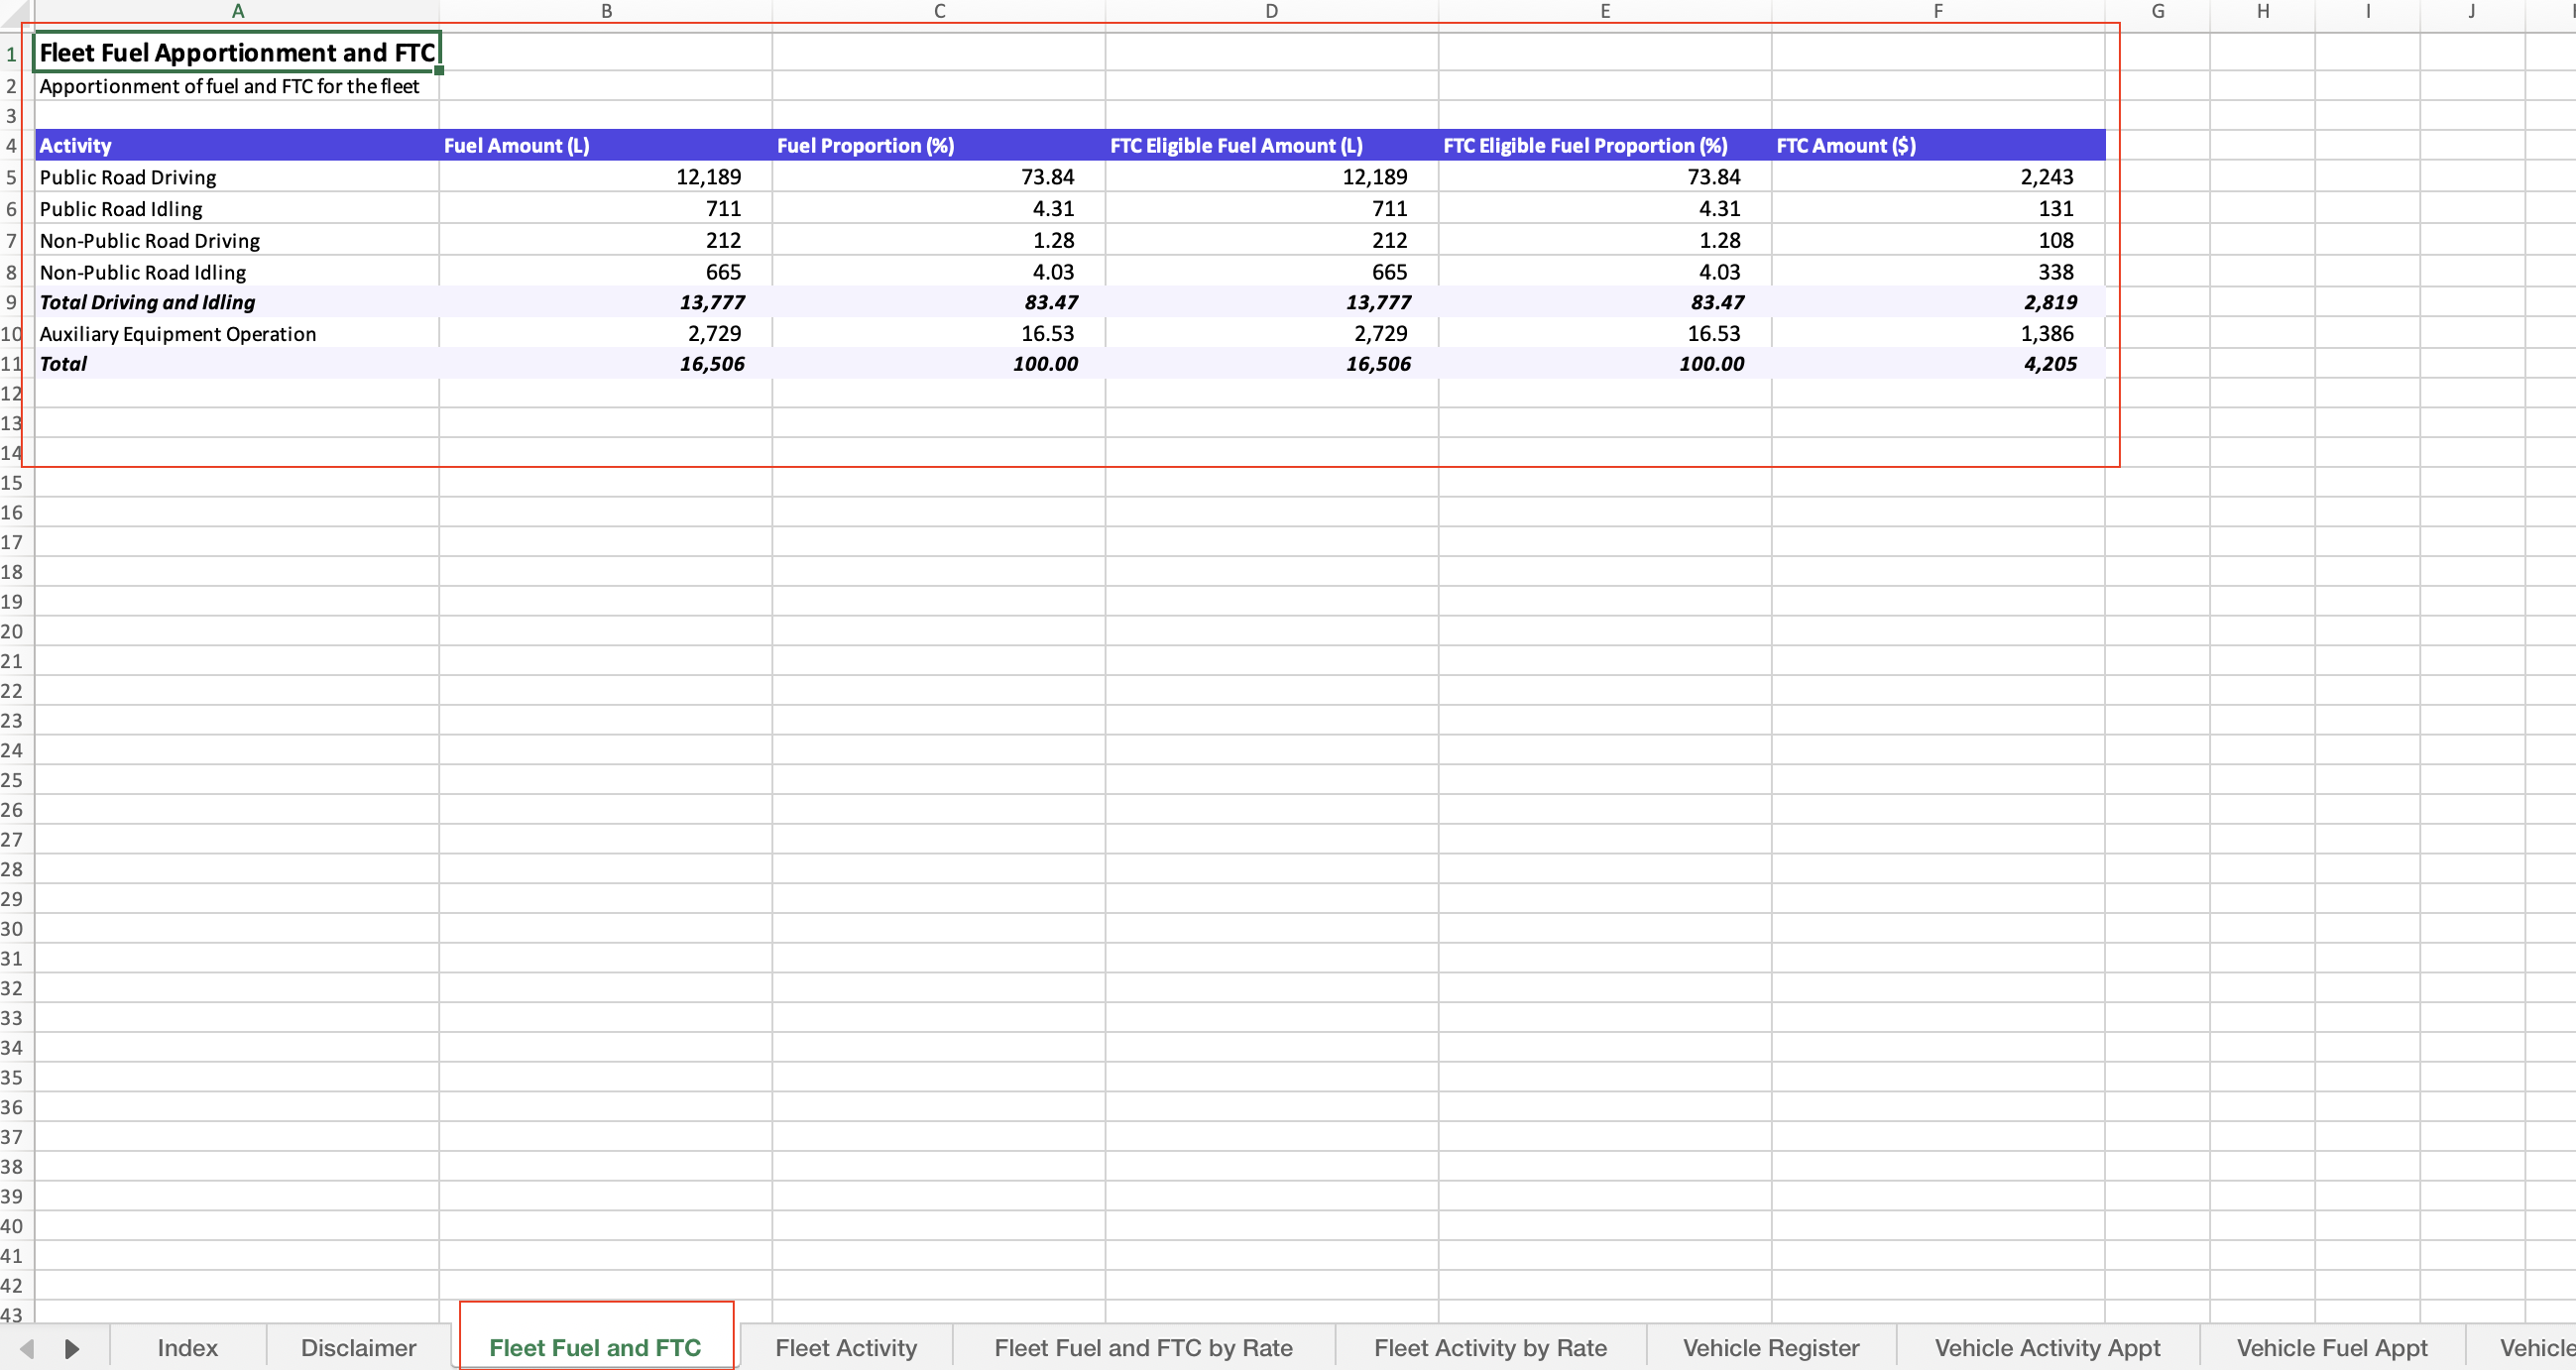The height and width of the screenshot is (1370, 2576).
Task: Switch to the Vehicle Activity Appt tab
Action: [2046, 1347]
